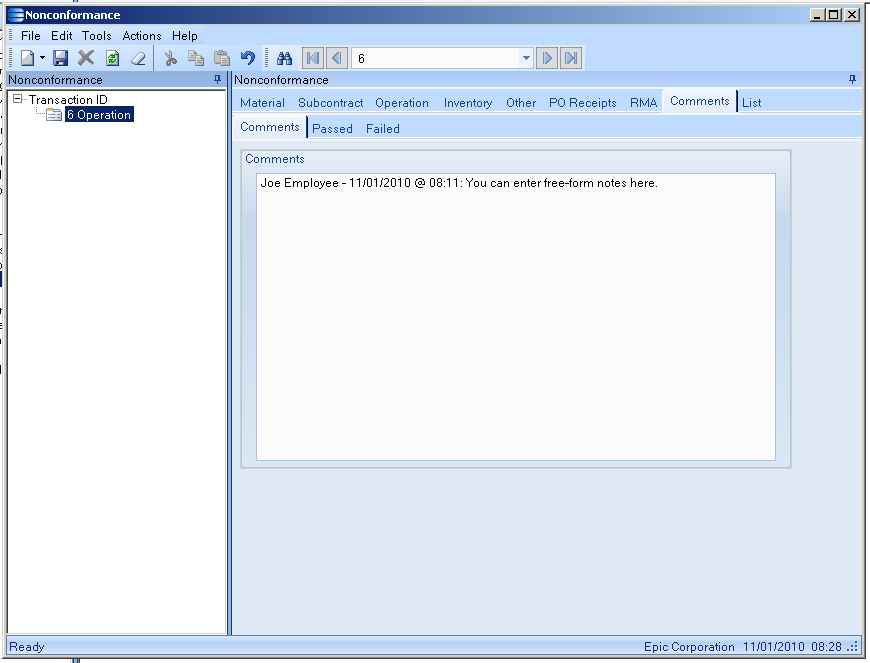Click the 11/01/2010 date in the status bar
This screenshot has height=663, width=870.
coord(773,647)
